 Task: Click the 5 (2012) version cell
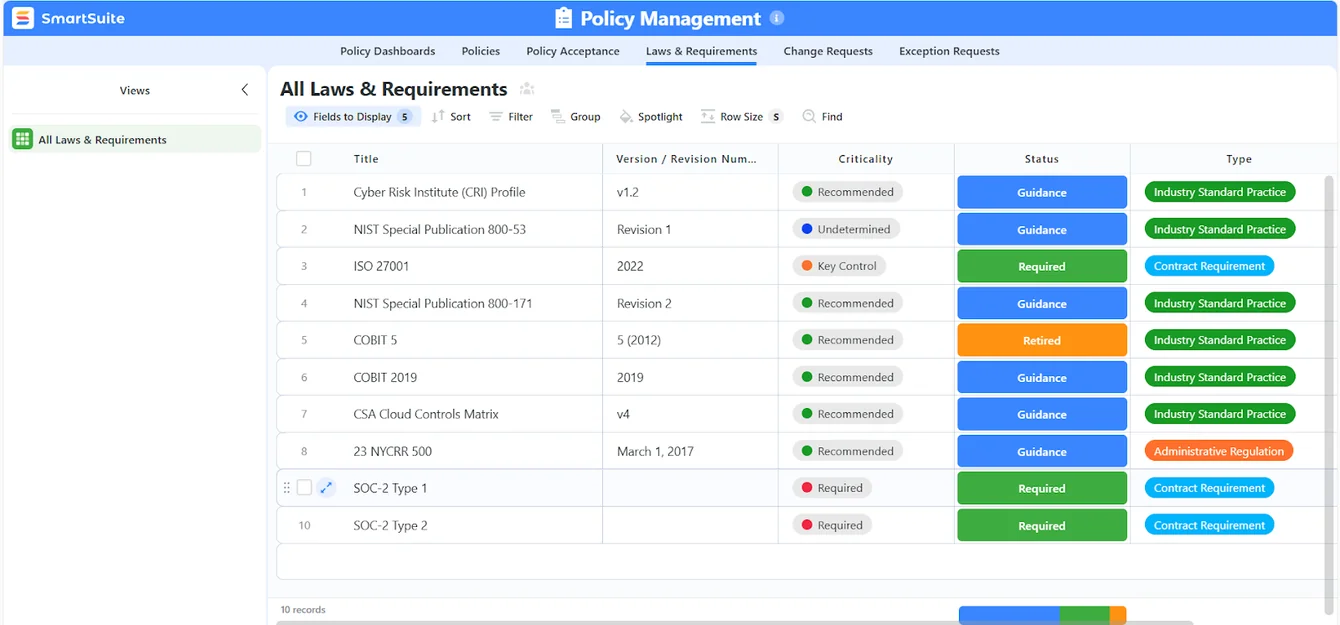pyautogui.click(x=690, y=340)
